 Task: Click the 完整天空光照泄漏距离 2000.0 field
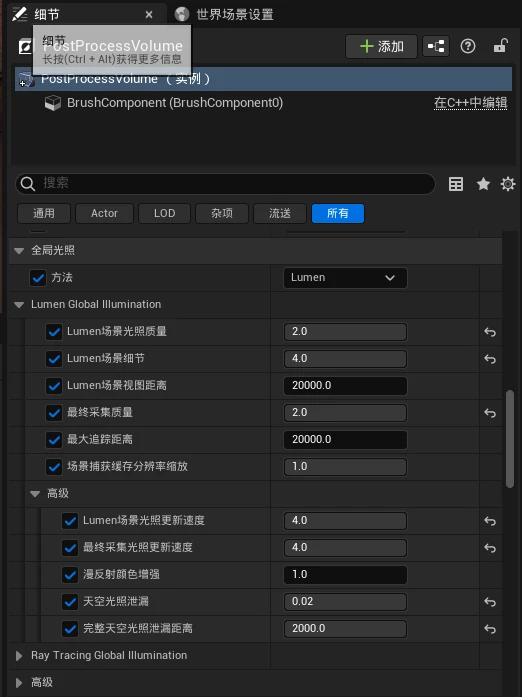pyautogui.click(x=345, y=629)
